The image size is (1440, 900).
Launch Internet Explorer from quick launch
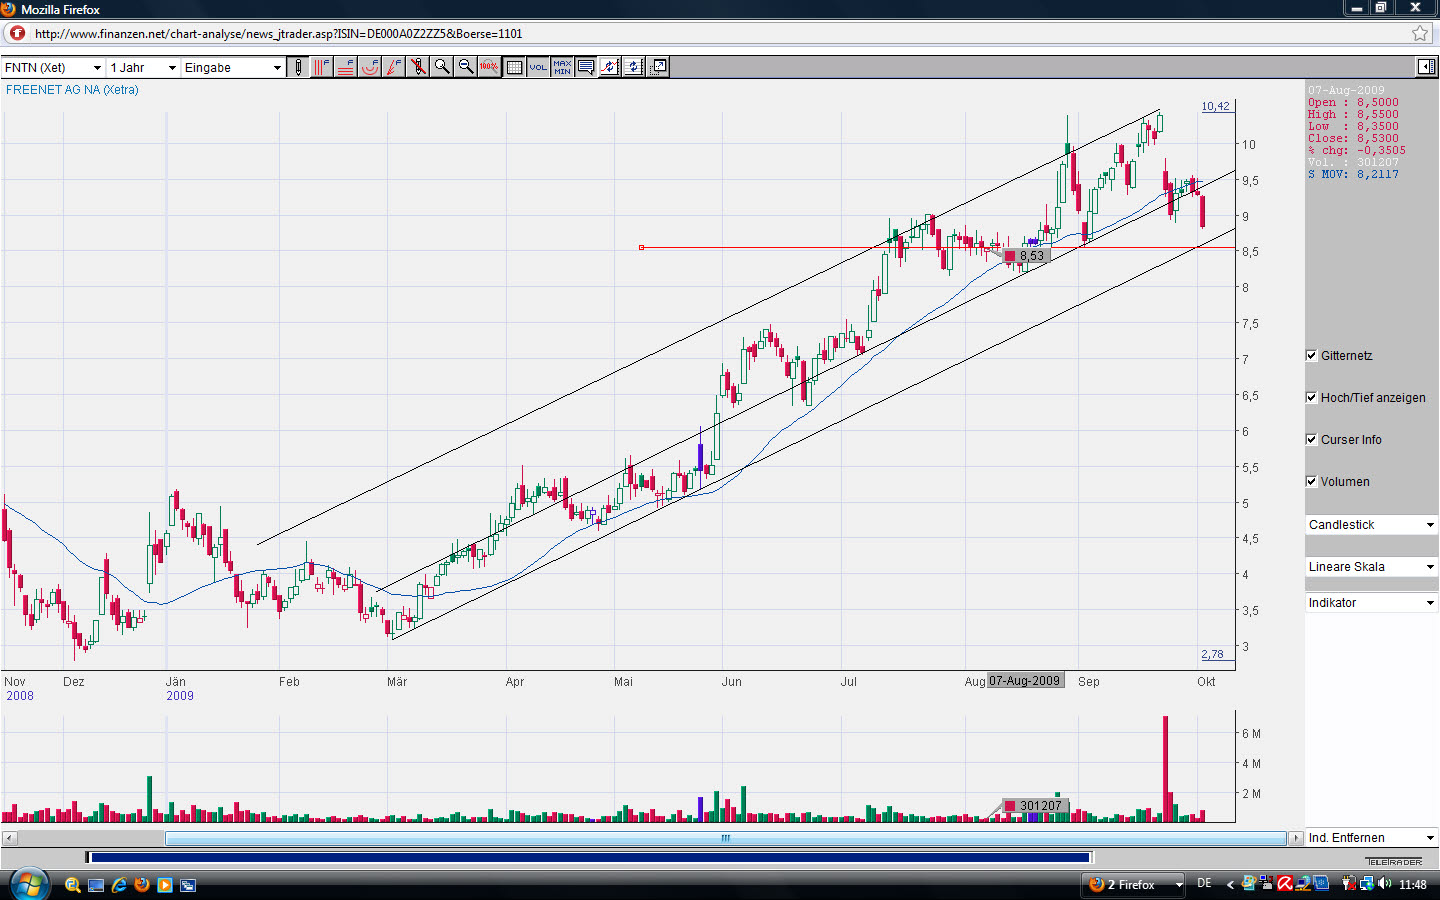(119, 885)
